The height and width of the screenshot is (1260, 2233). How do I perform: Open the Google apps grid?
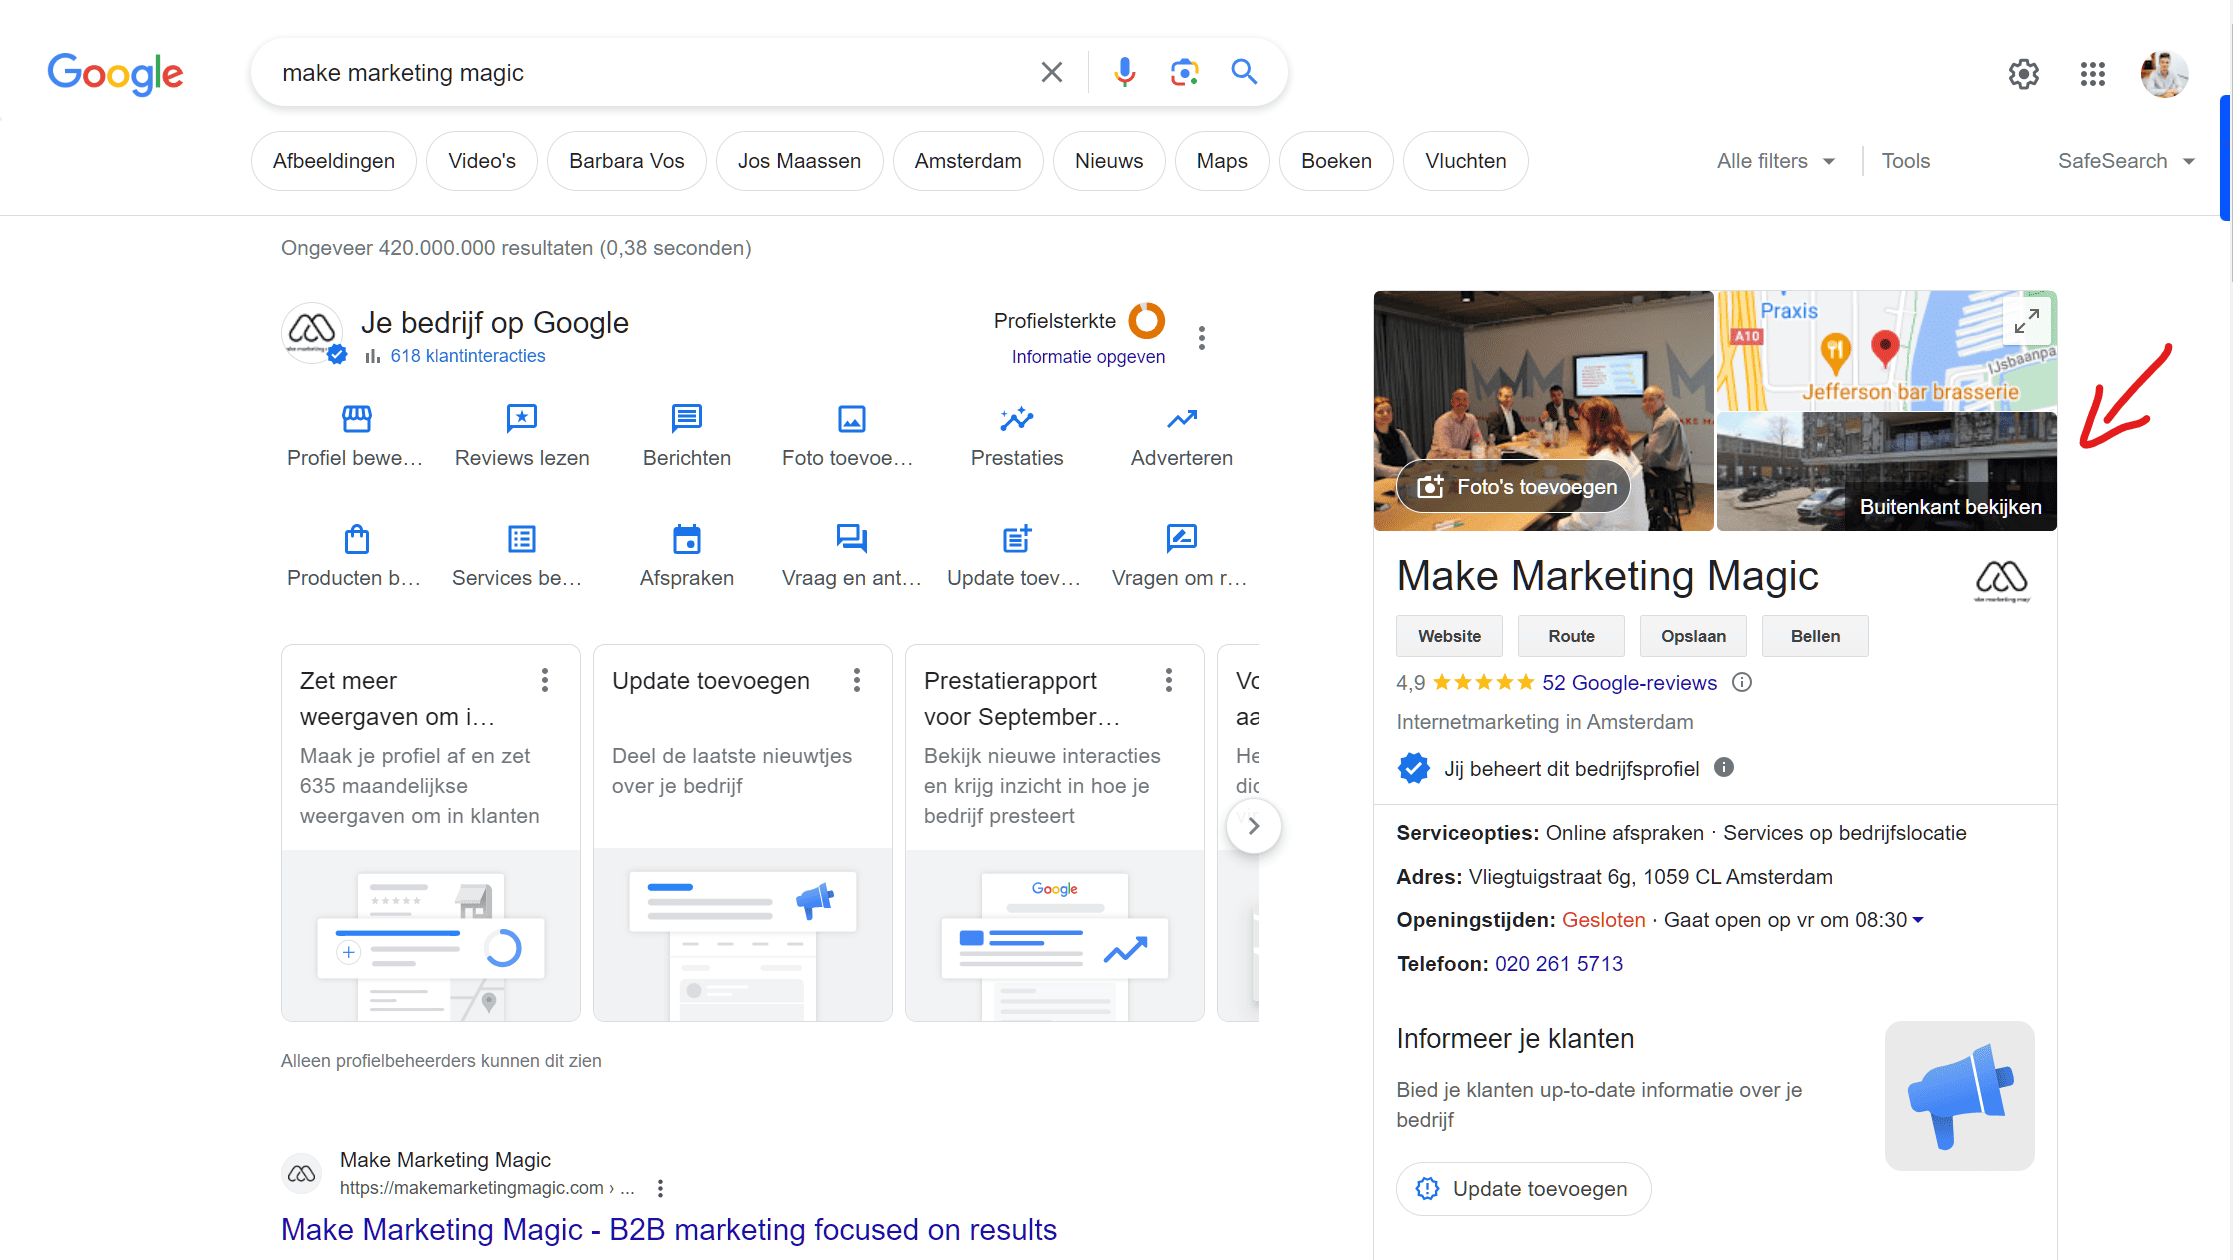tap(2093, 73)
